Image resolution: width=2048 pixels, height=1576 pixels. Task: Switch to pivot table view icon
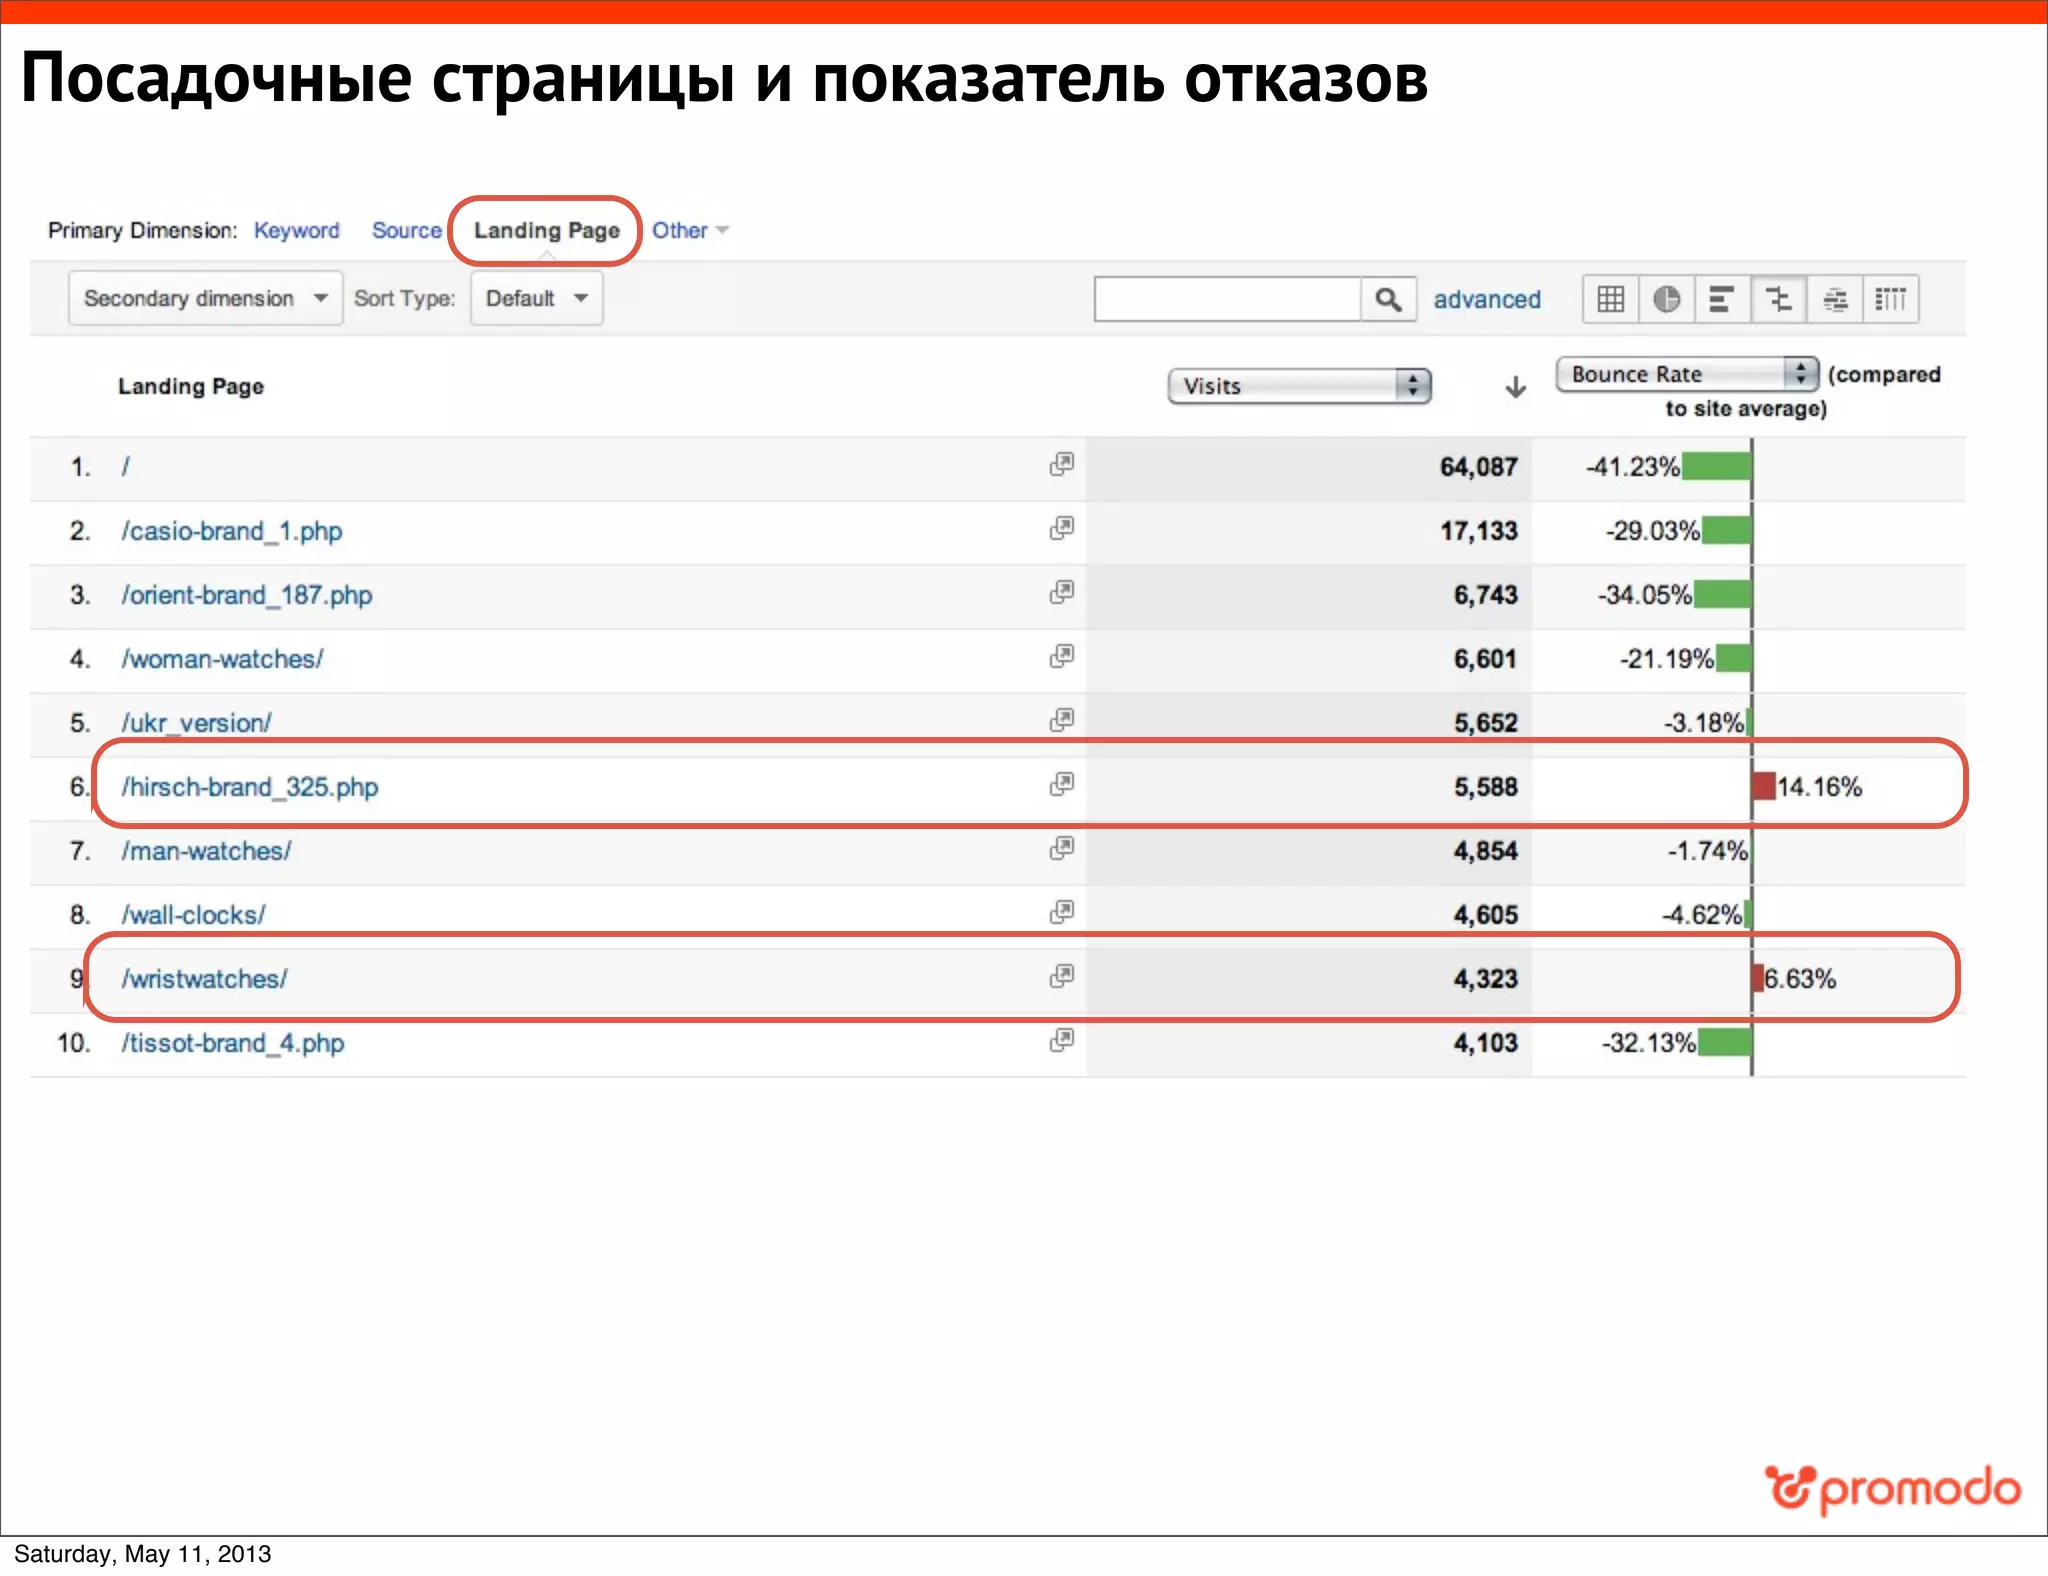1891,299
